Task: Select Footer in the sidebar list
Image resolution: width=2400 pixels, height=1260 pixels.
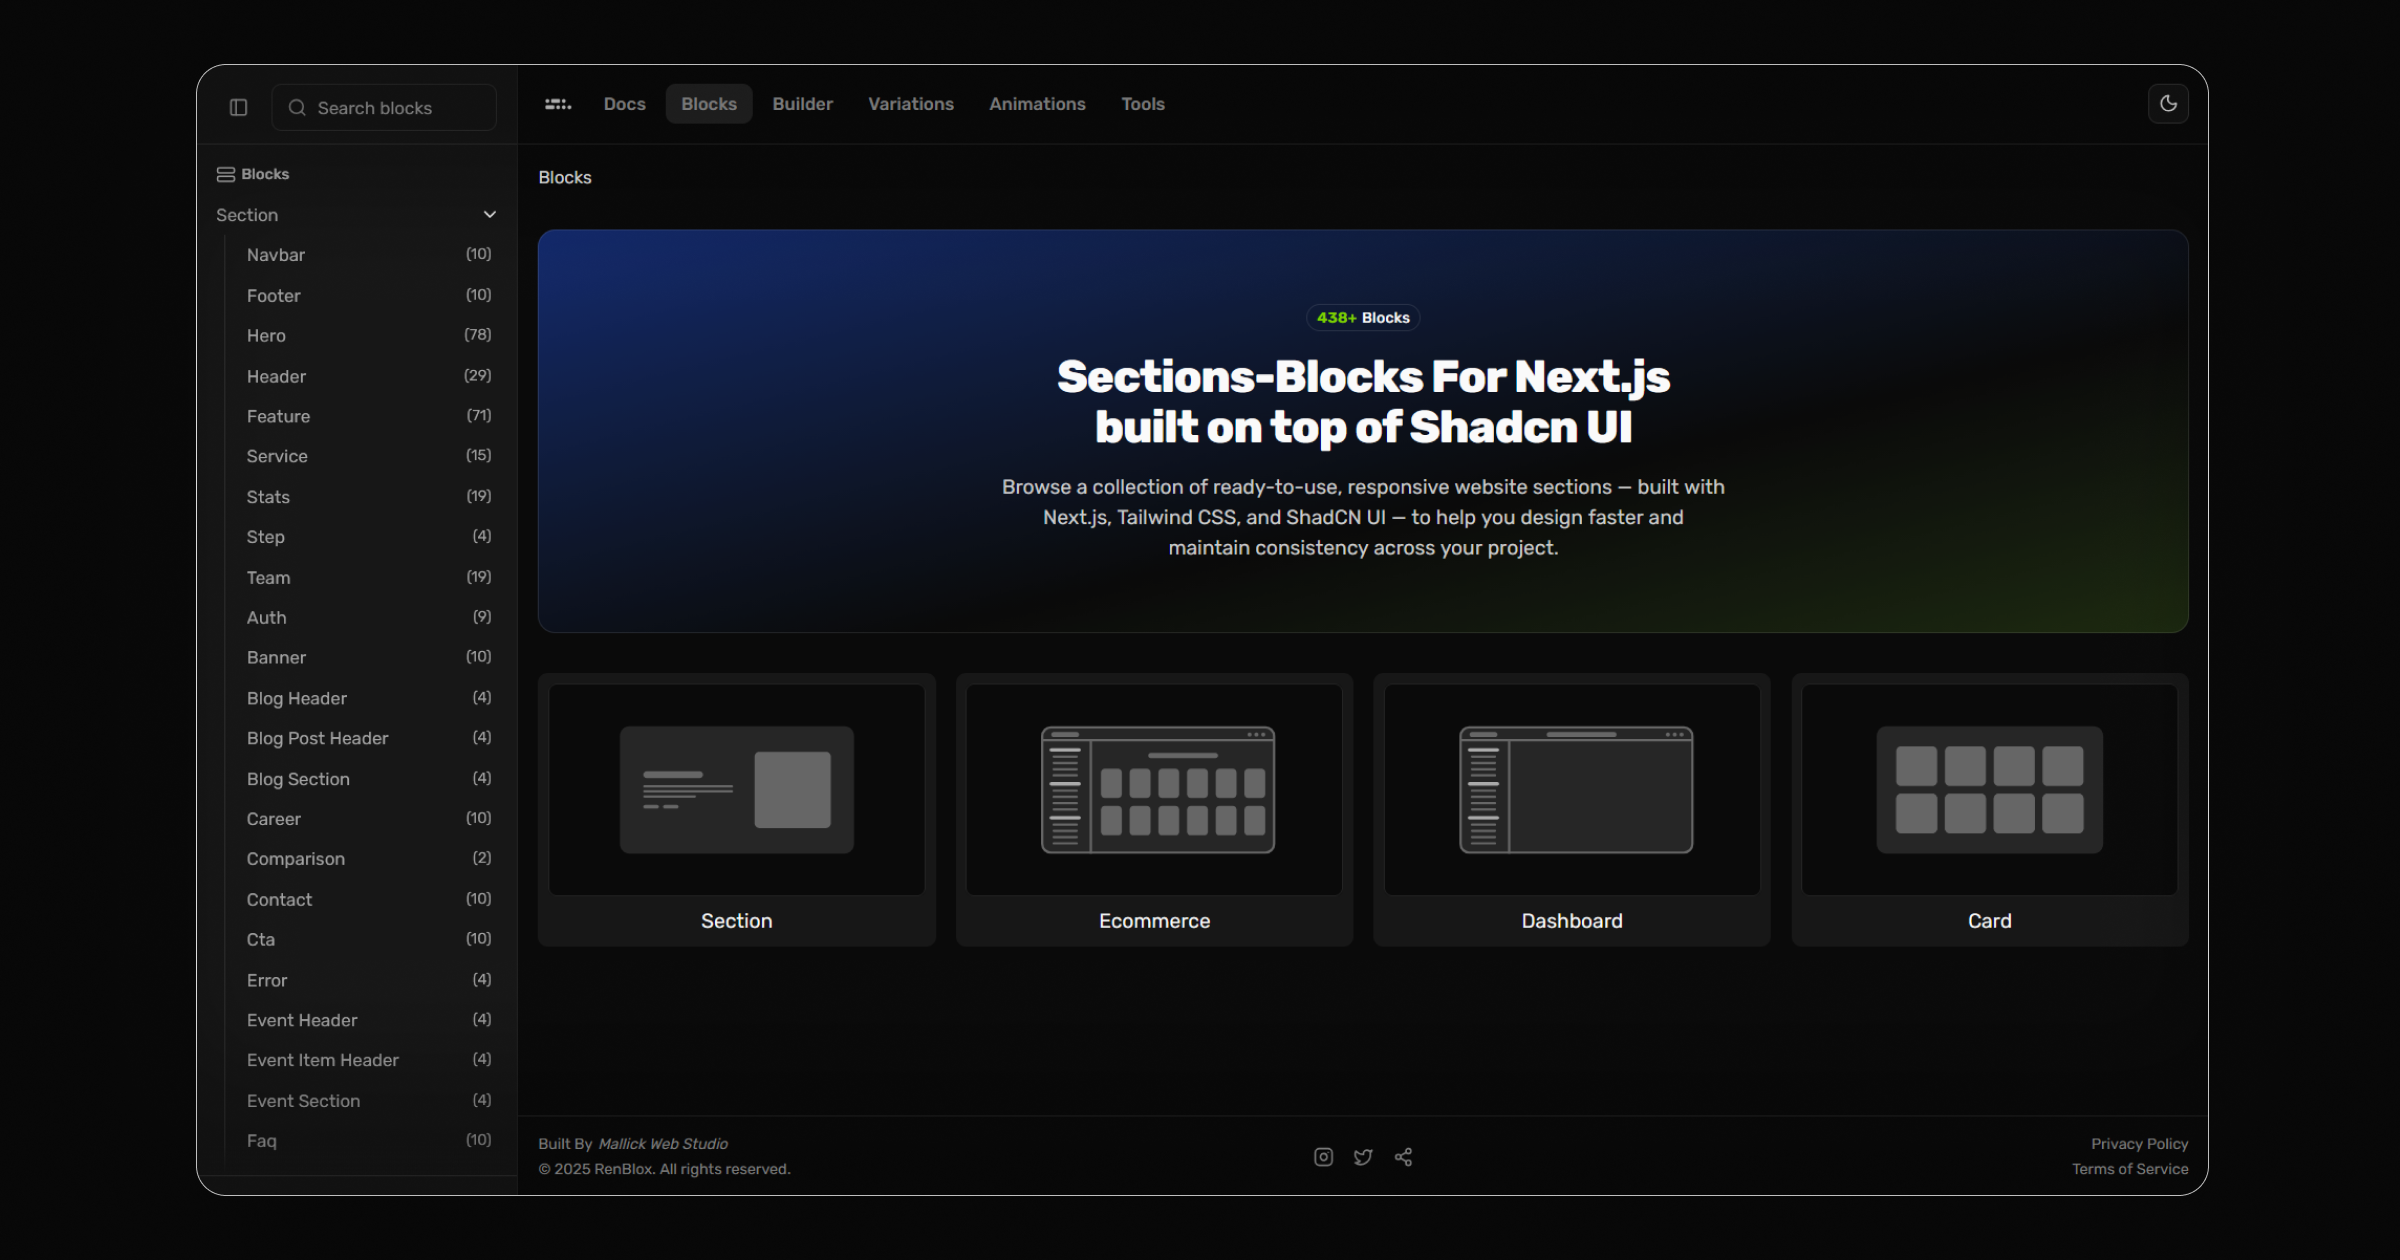Action: (x=273, y=295)
